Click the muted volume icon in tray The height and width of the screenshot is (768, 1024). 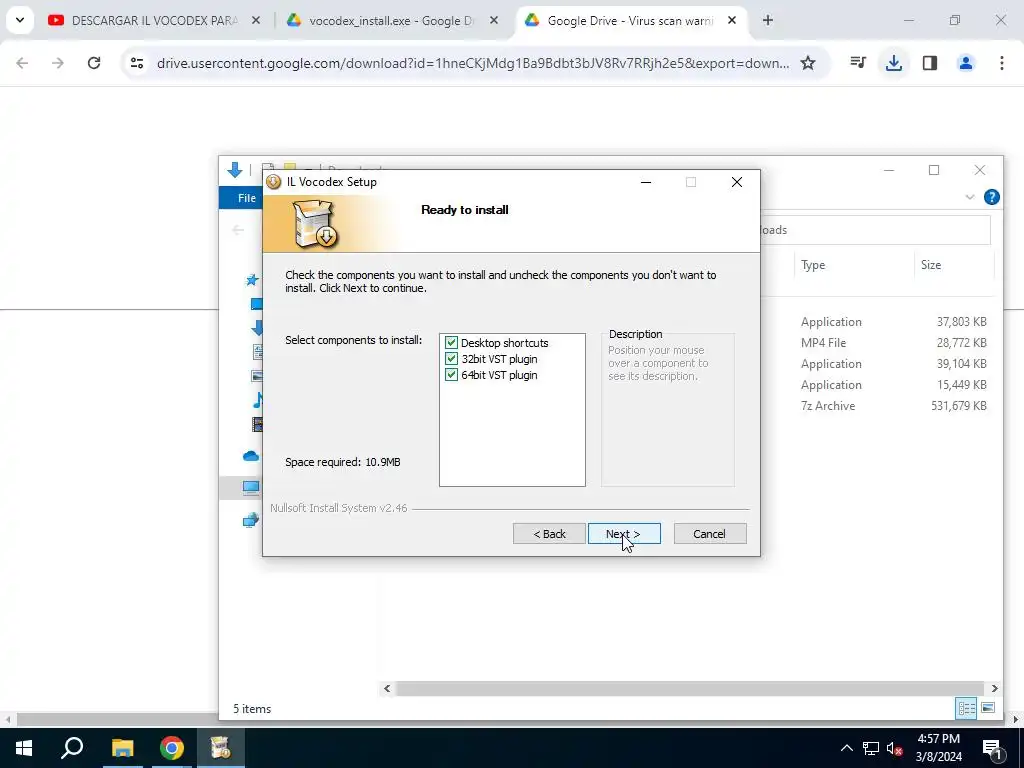894,748
